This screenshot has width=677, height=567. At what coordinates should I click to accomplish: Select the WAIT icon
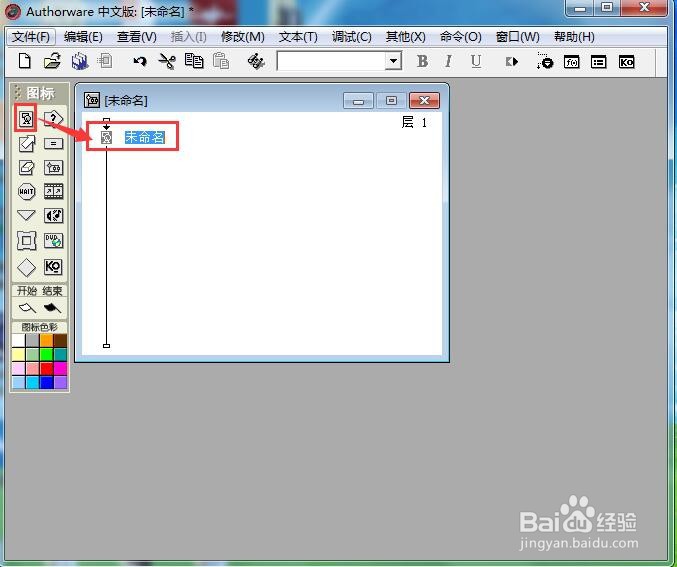tap(26, 191)
